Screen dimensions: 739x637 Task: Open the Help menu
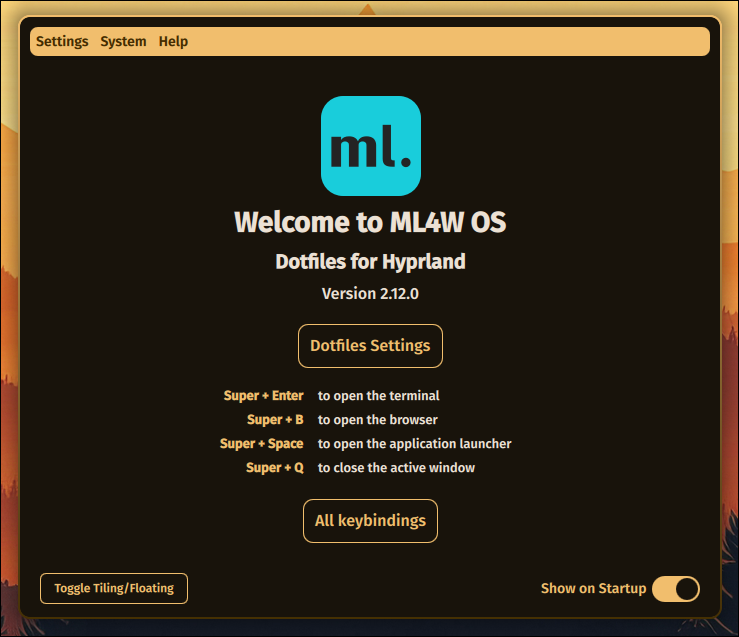173,42
